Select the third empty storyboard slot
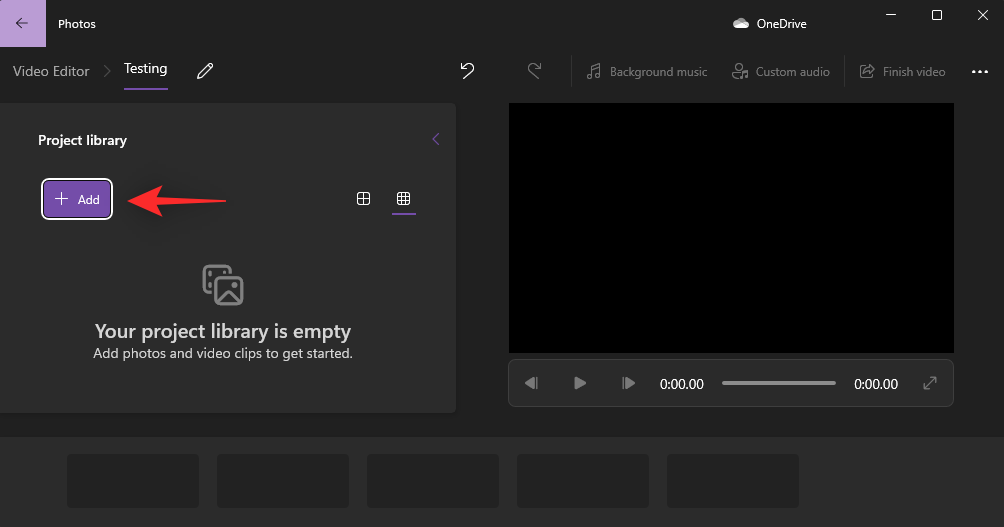The image size is (1004, 527). tap(433, 481)
